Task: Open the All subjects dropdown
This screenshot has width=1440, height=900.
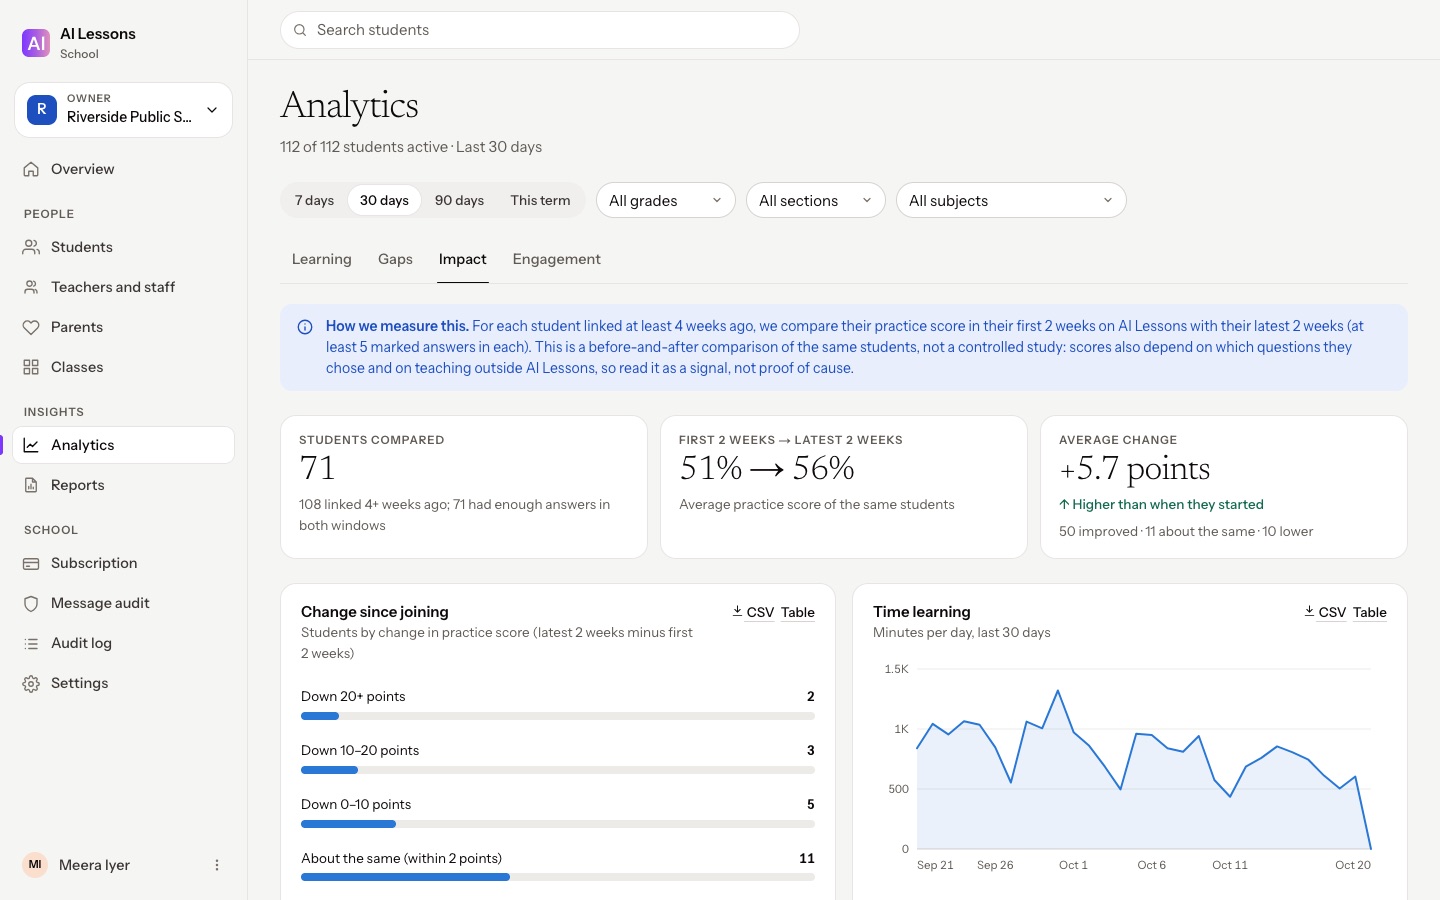Action: (1011, 200)
